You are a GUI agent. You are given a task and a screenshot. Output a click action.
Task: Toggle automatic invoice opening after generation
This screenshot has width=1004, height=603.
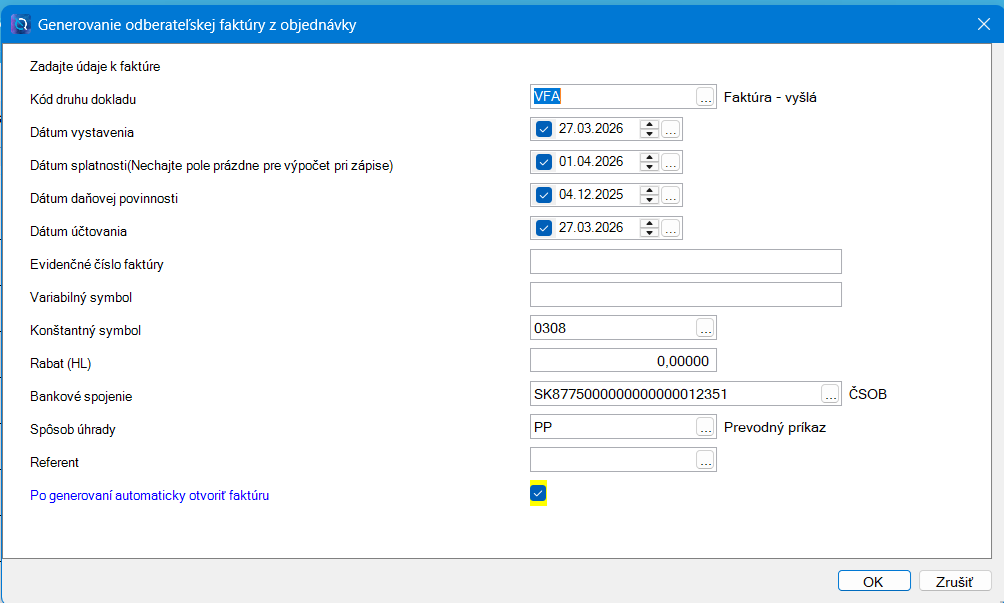pos(538,493)
